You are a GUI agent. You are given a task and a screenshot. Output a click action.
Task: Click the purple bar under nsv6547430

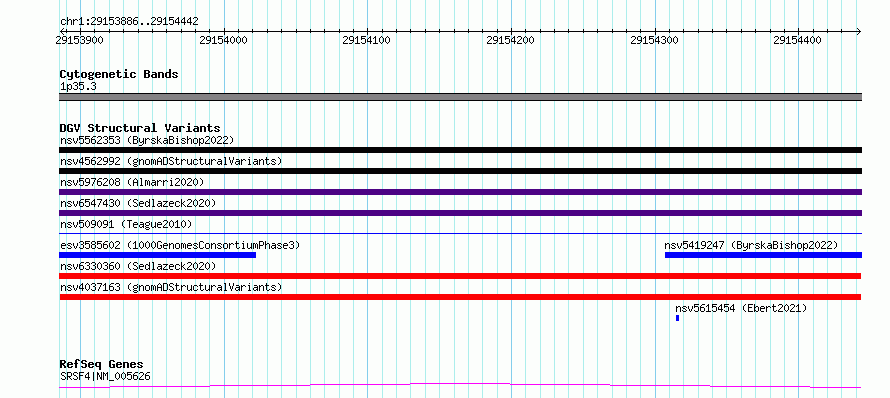point(460,213)
